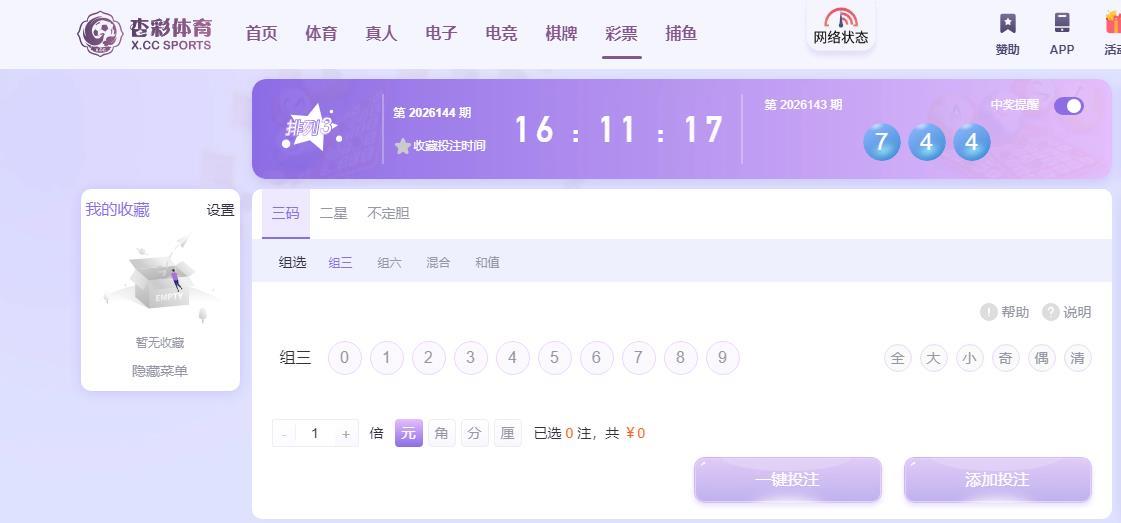Select 分 bet unit
This screenshot has width=1121, height=523.
pyautogui.click(x=475, y=433)
